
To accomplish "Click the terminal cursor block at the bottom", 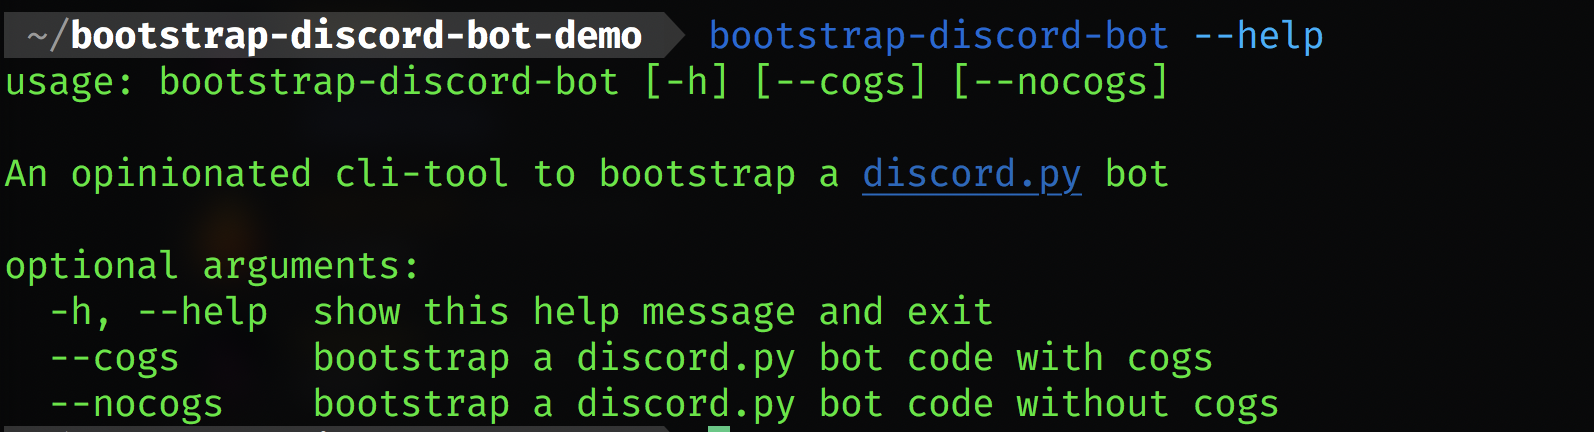I will [719, 429].
